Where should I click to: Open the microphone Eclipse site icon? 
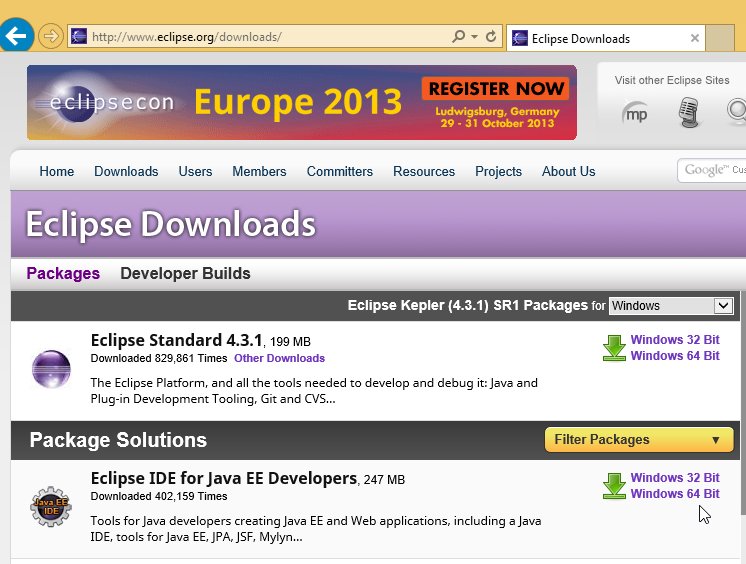pyautogui.click(x=688, y=112)
